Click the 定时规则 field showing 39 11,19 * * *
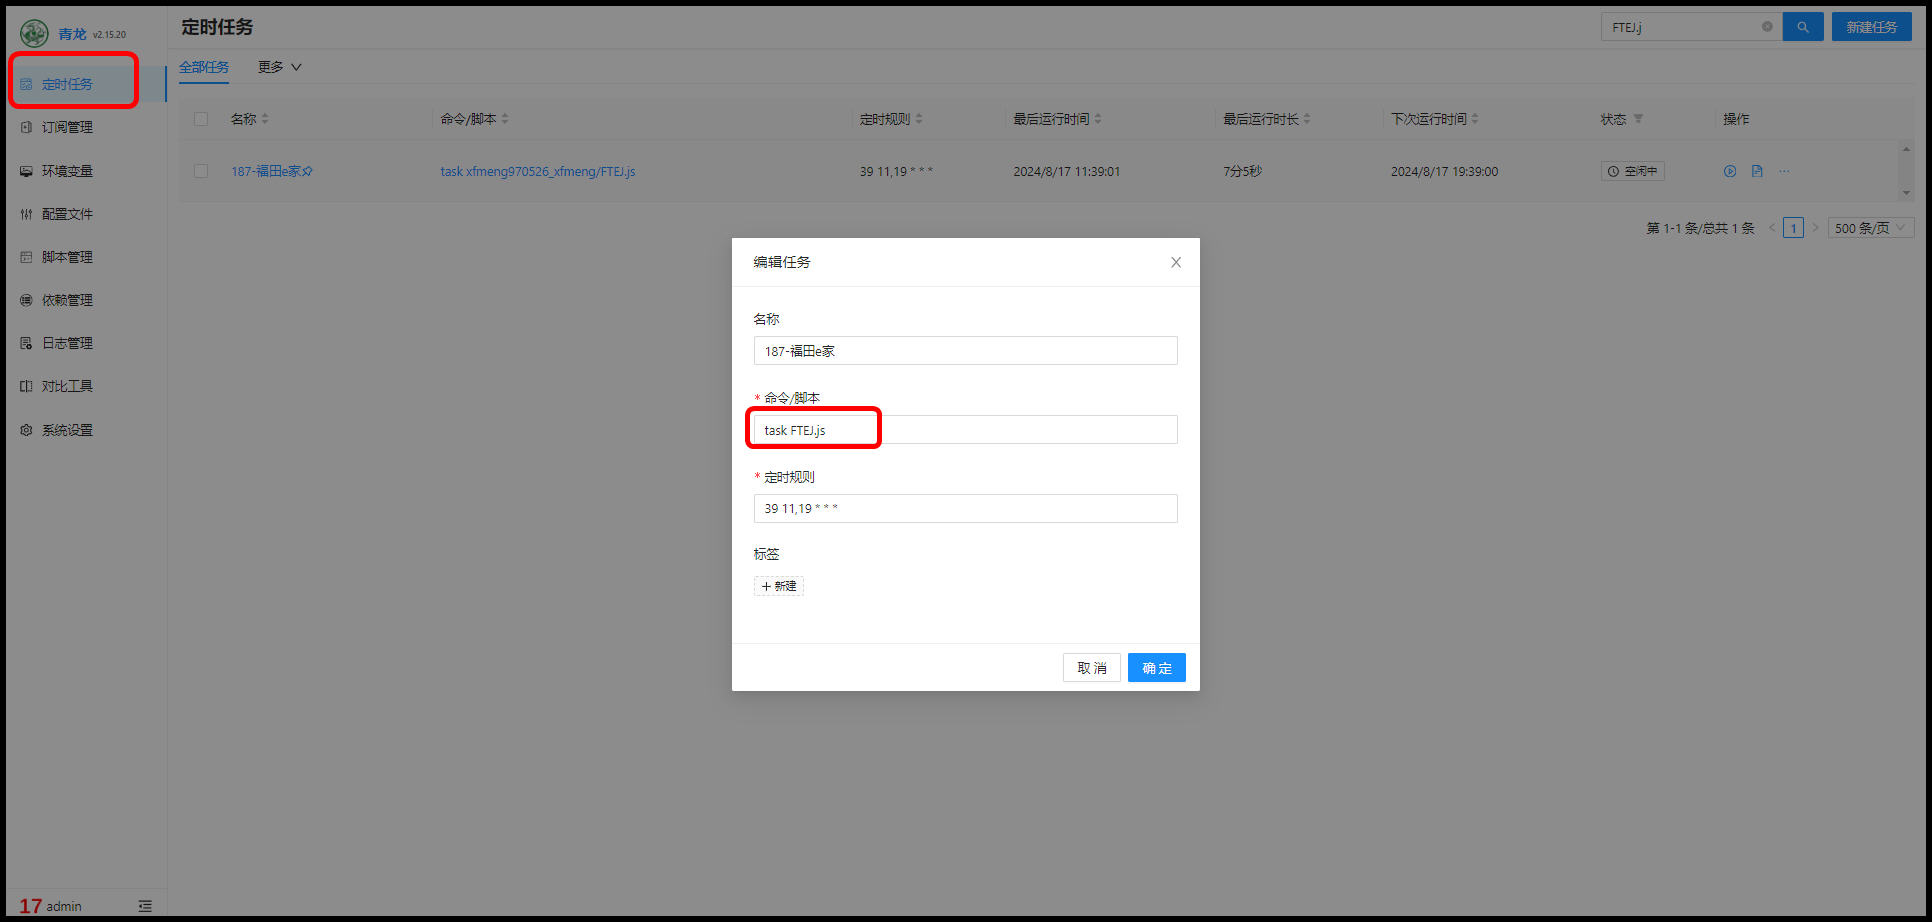Image resolution: width=1932 pixels, height=922 pixels. click(965, 508)
